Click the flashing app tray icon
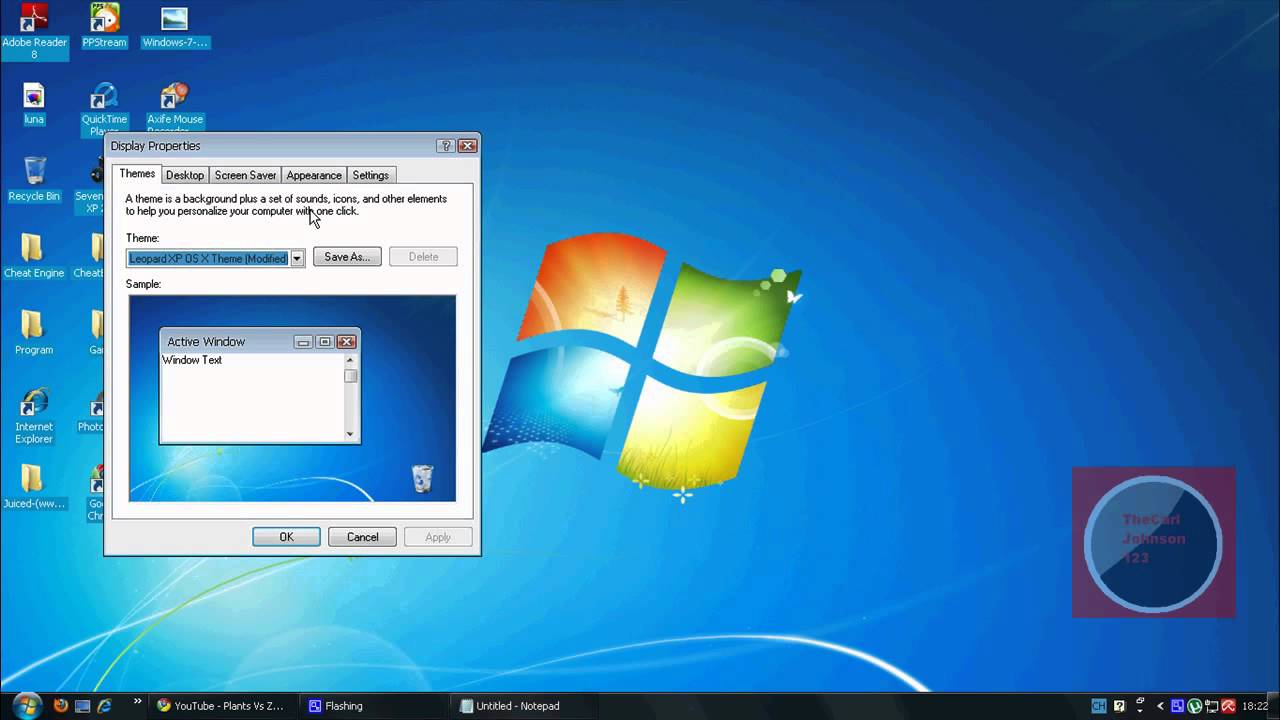Screen dimensions: 1280x720 [1177, 706]
